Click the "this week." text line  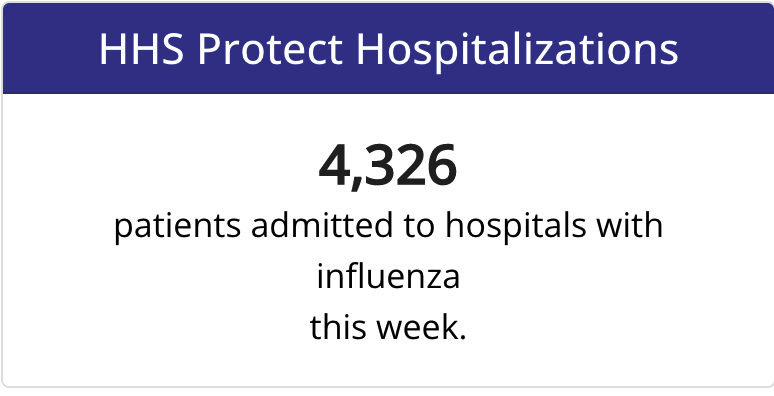(388, 328)
